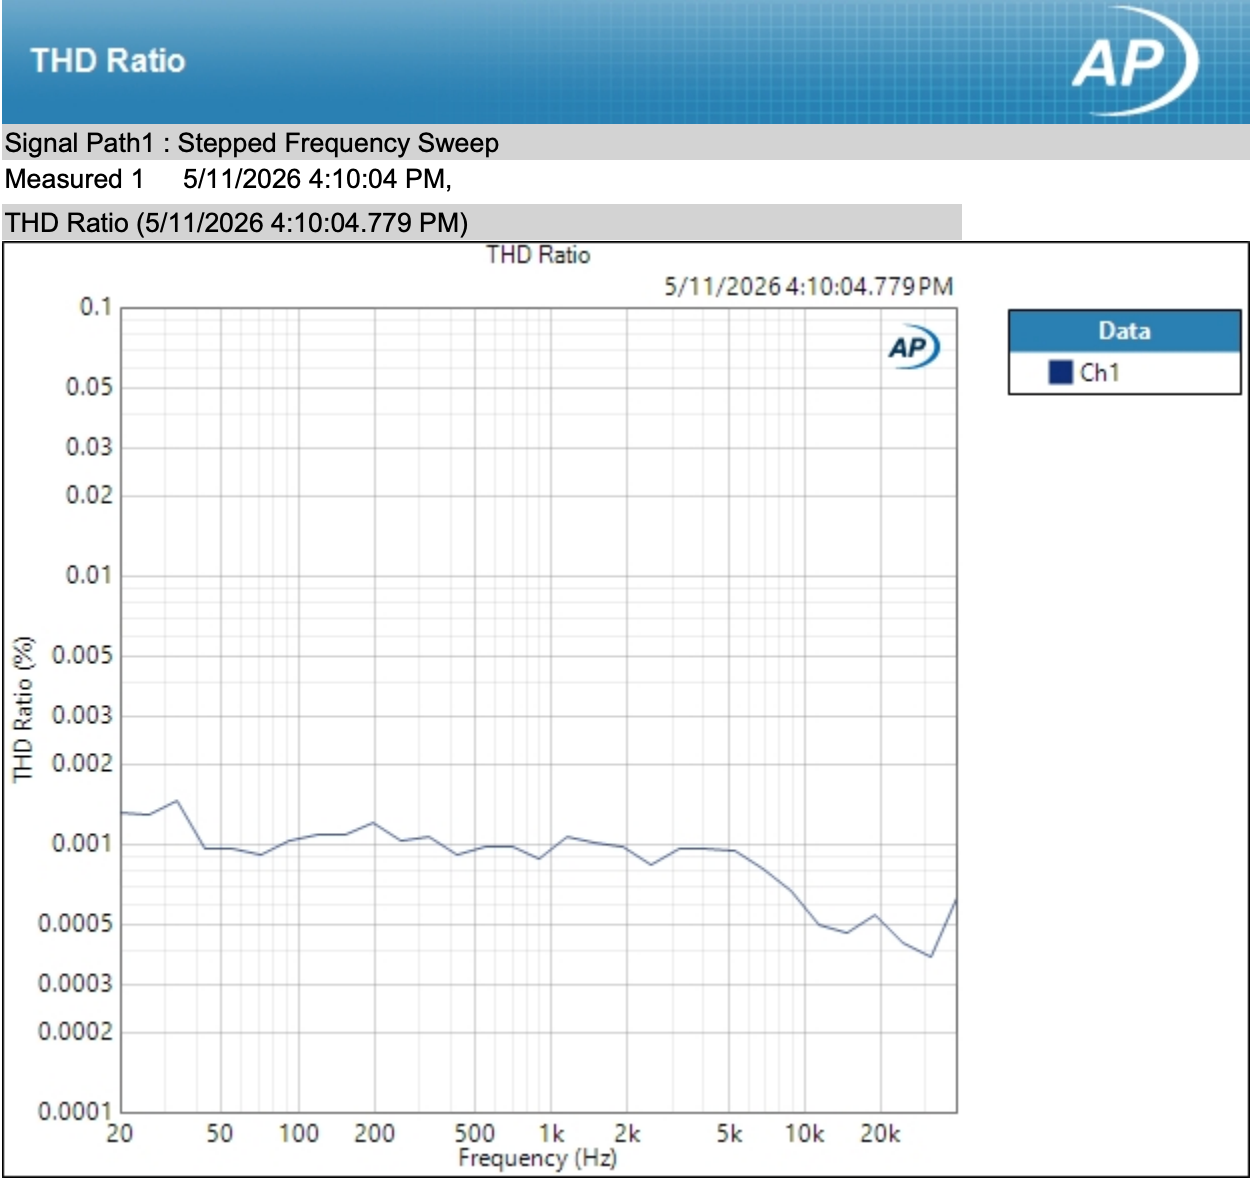Click the 0.1 value on Y axis
Screen dimensions: 1260x1186
[96, 307]
